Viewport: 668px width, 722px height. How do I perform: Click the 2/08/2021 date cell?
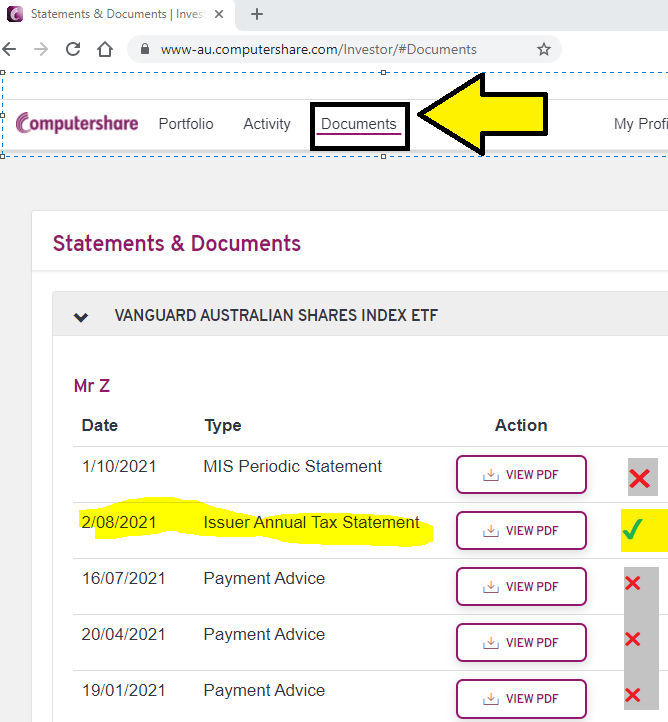coord(119,523)
